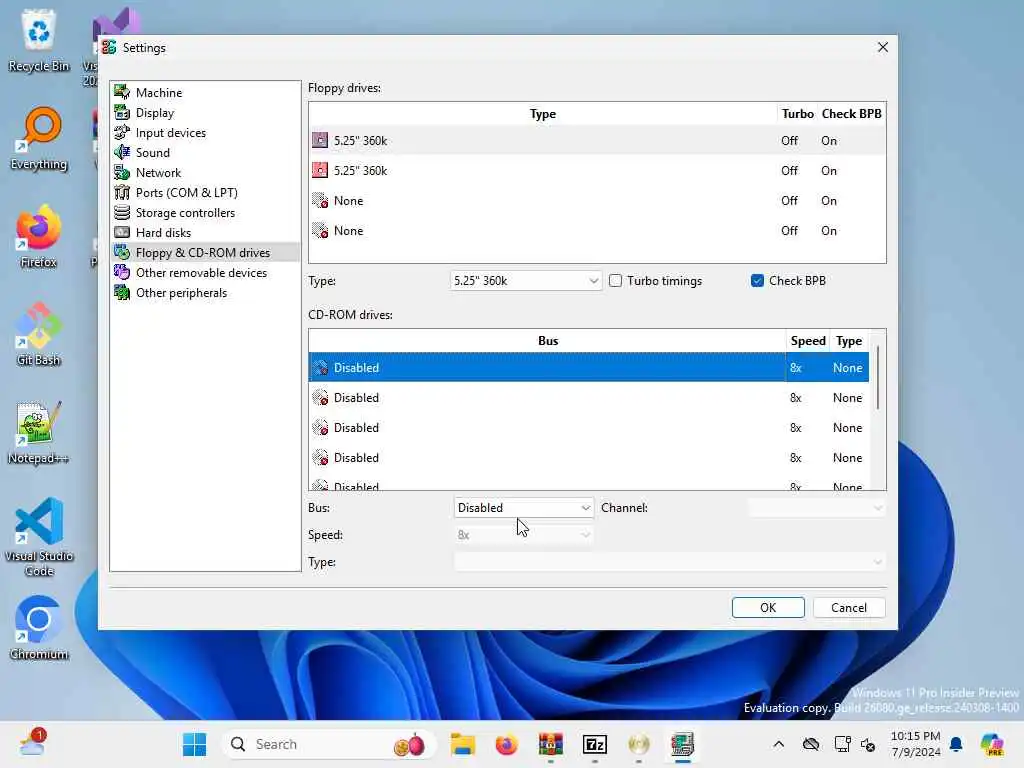Open the CD-ROM Channel dropdown

click(x=816, y=508)
